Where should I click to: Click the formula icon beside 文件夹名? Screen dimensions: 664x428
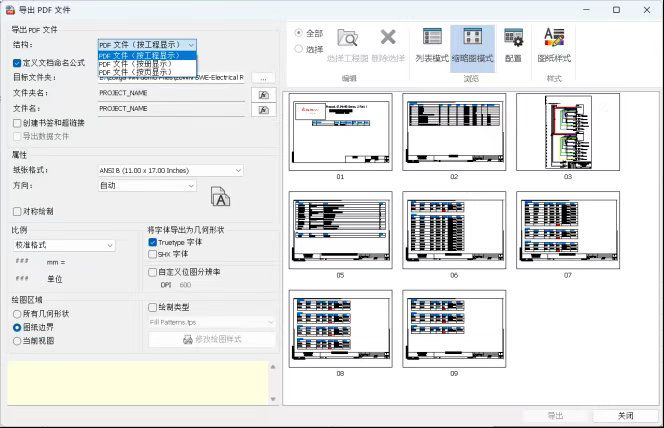pos(264,93)
